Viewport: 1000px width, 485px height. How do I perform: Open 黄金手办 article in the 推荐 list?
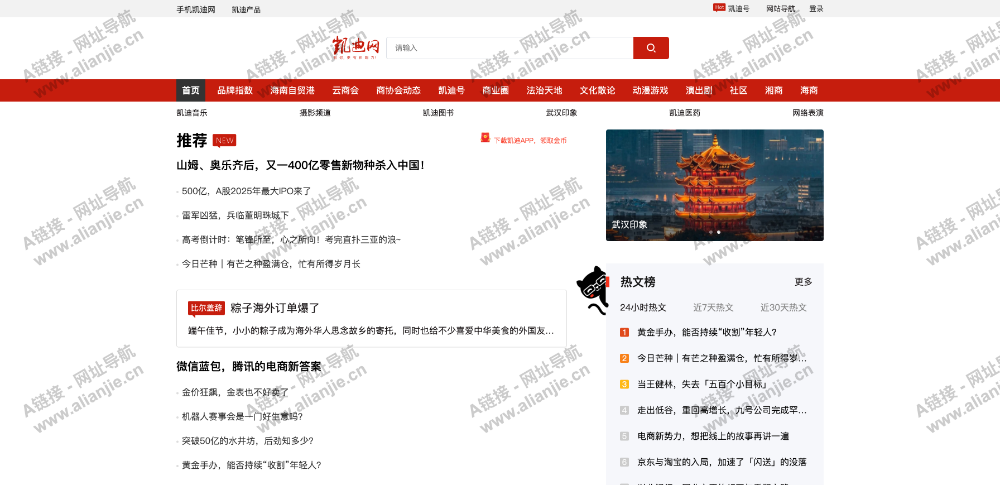coord(251,465)
